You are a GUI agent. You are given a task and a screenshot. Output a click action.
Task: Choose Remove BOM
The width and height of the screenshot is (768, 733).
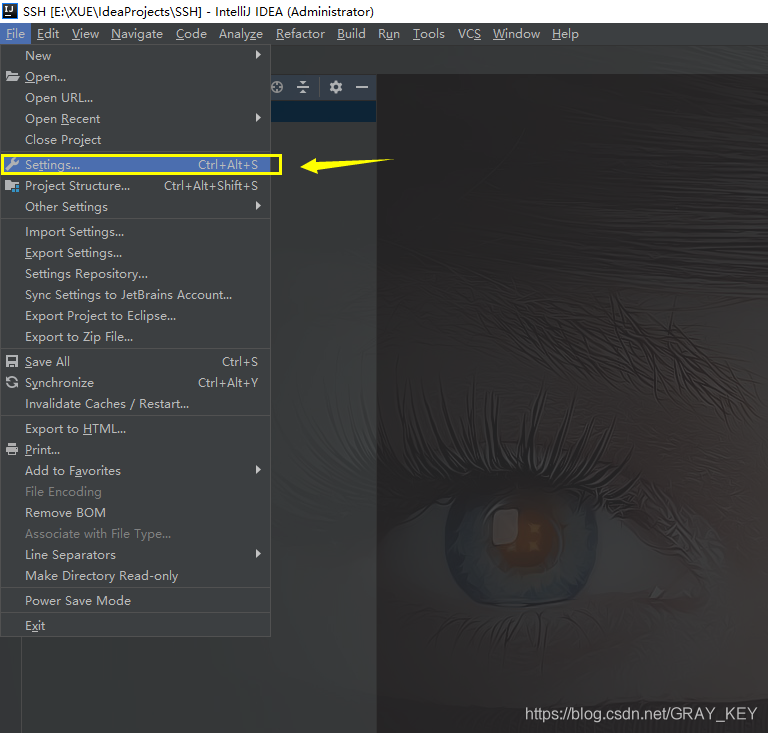[x=136, y=513]
